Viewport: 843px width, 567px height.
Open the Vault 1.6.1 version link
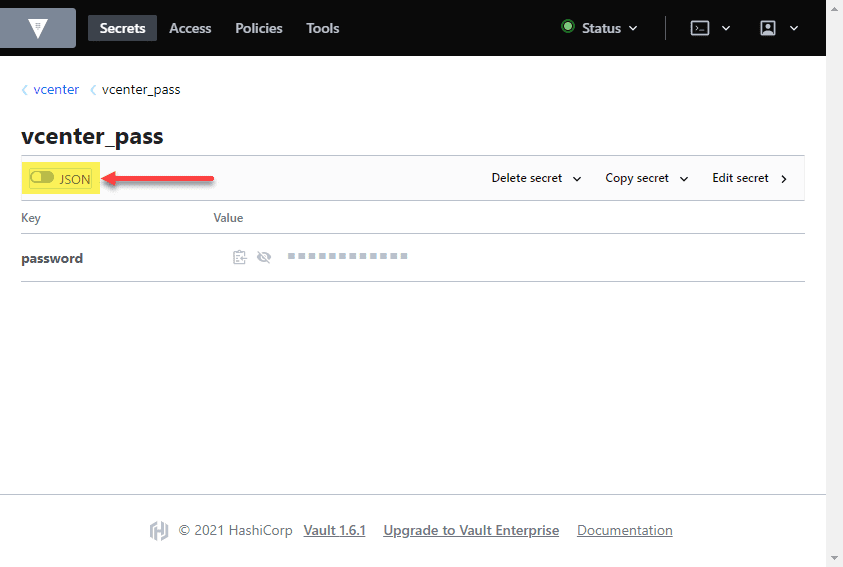coord(334,530)
